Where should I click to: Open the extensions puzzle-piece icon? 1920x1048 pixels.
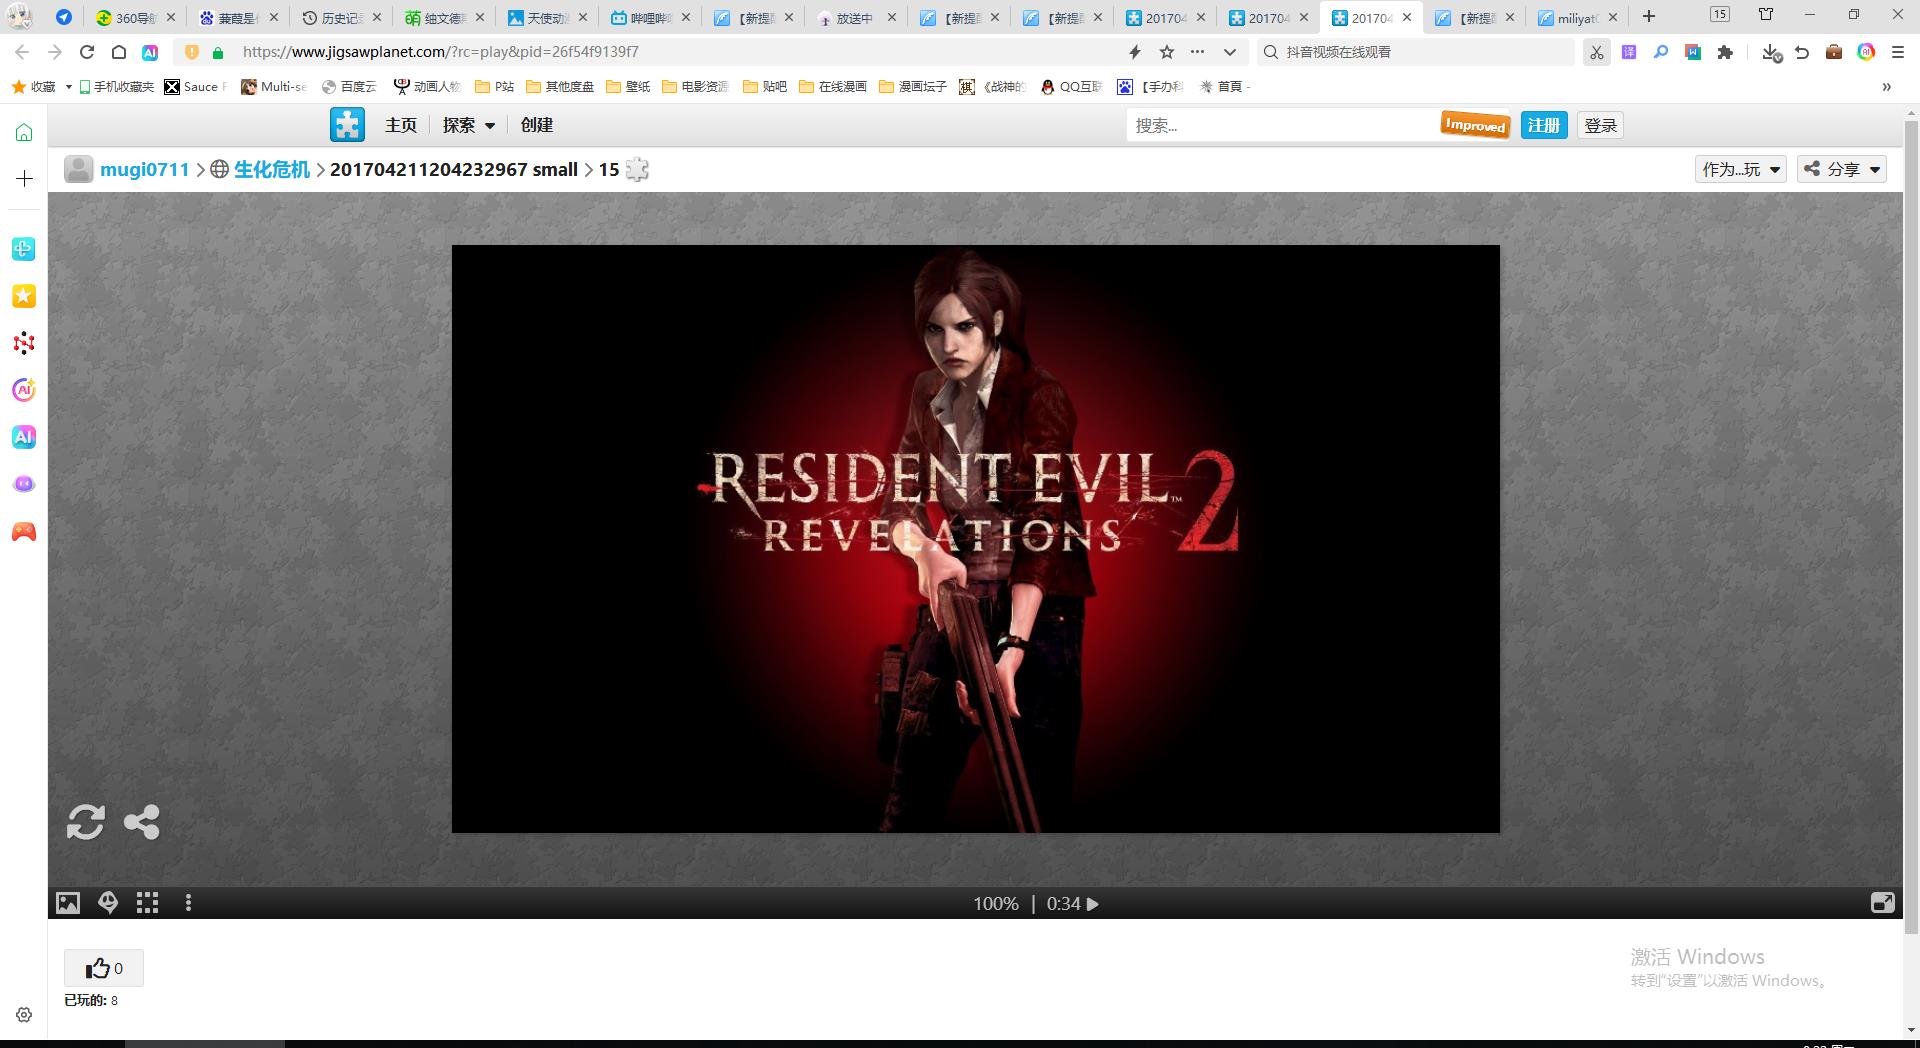[x=1725, y=52]
